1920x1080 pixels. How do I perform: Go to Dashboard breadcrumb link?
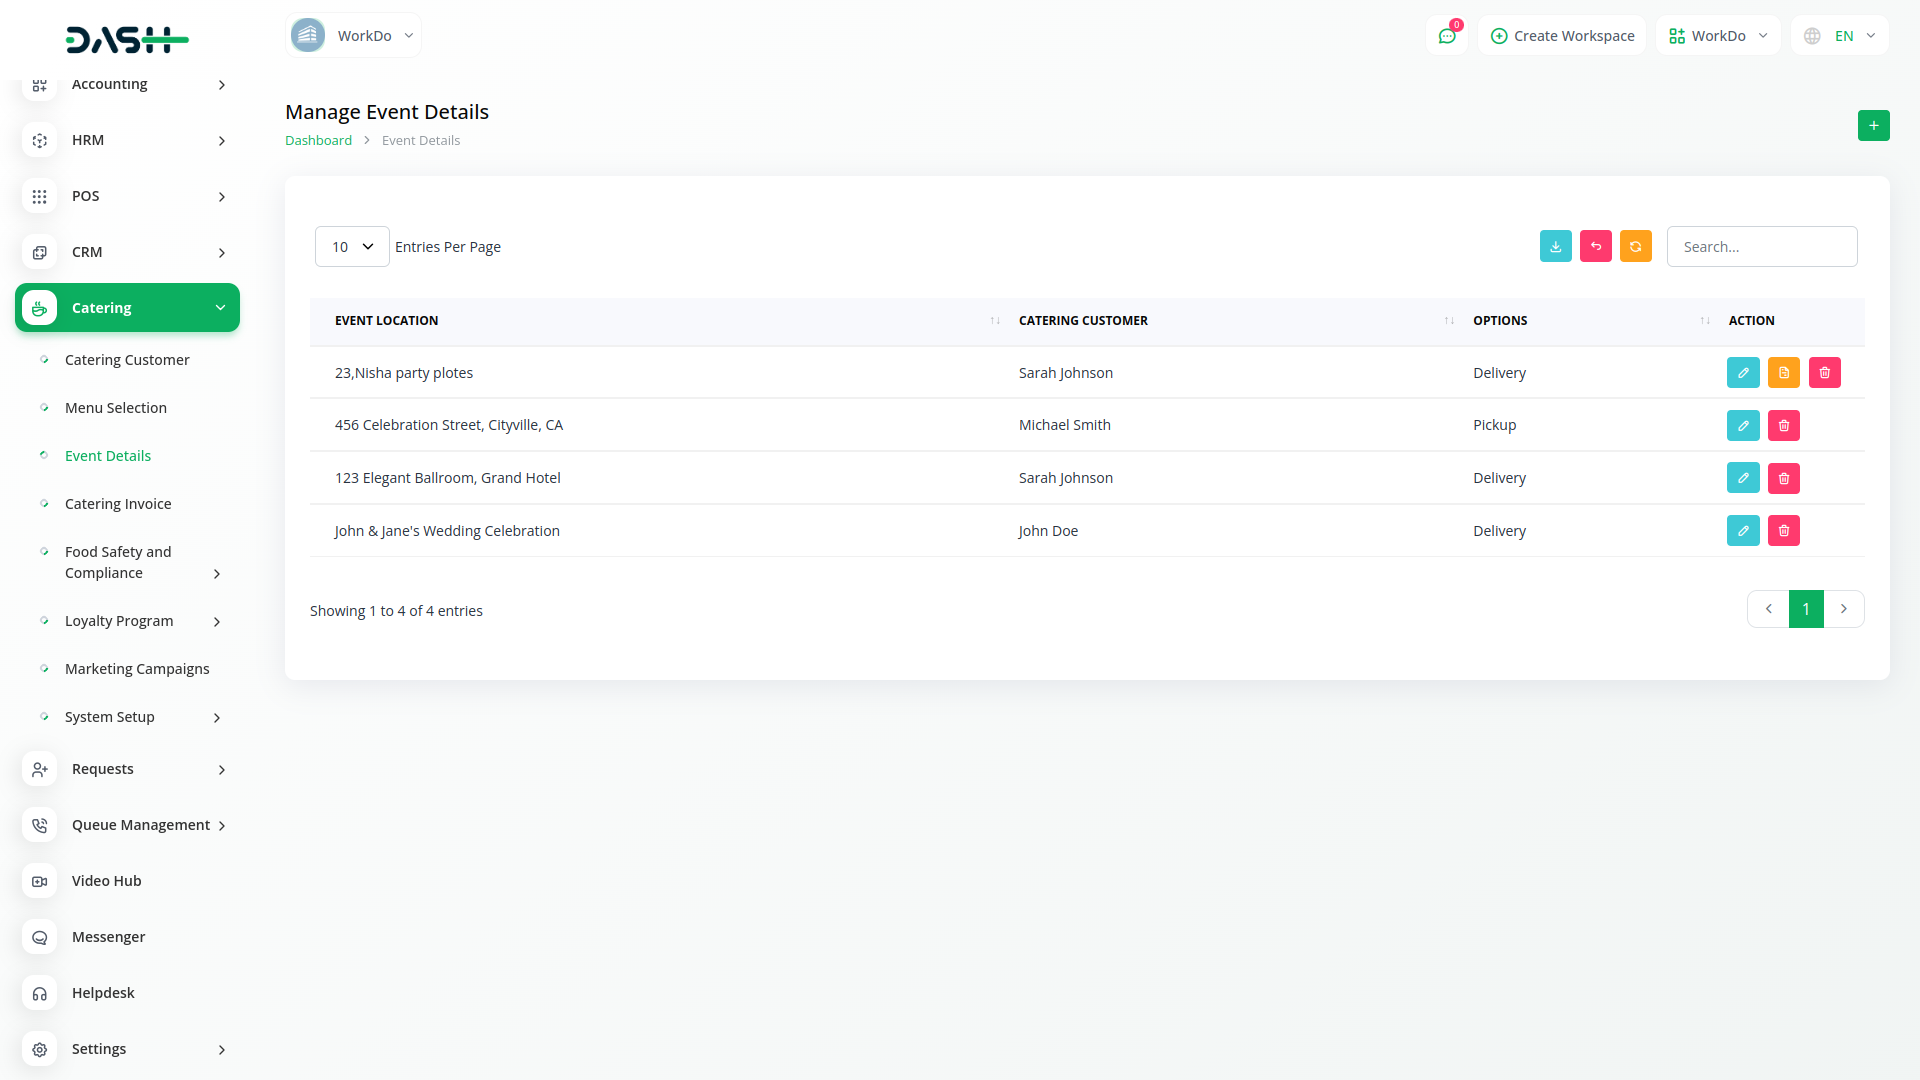click(x=318, y=141)
